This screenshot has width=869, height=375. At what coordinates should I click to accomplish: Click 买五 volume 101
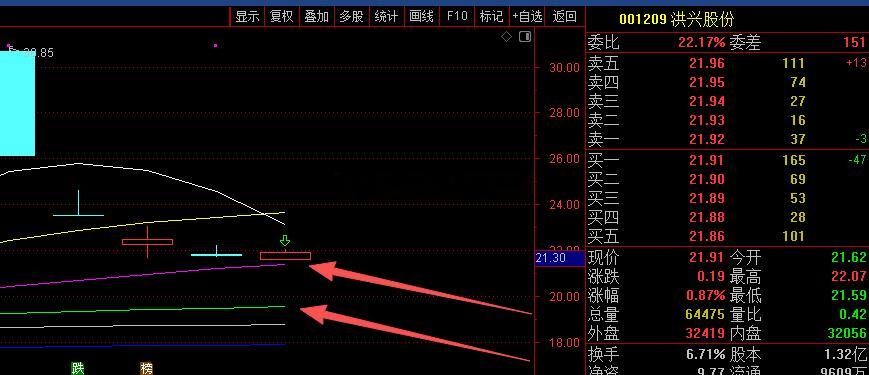(x=794, y=236)
